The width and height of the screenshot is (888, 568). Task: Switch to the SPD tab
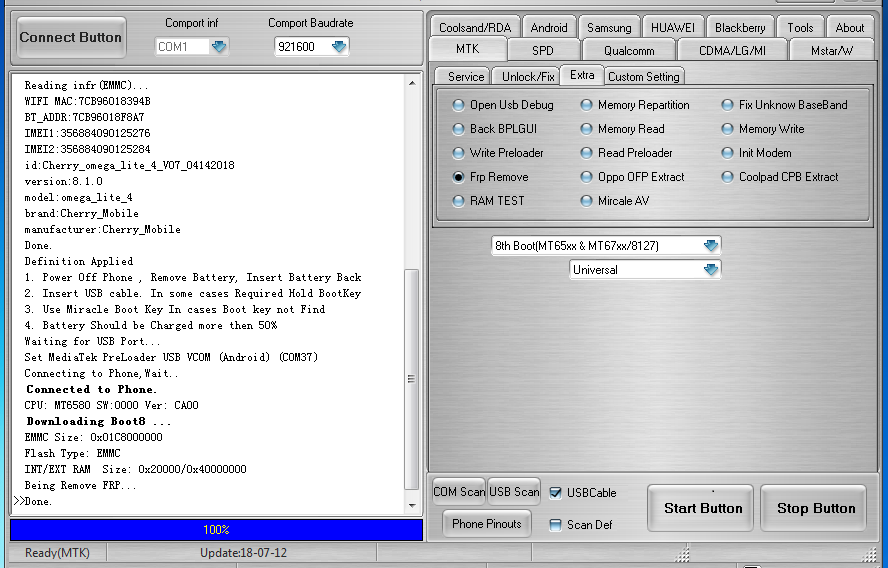[x=543, y=50]
